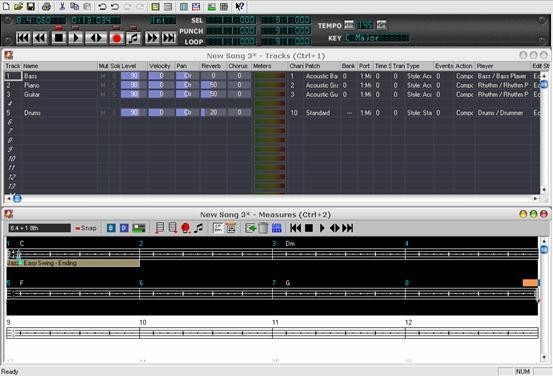Click the green arrow icon in Measures toolbar
The width and height of the screenshot is (553, 376).
pyautogui.click(x=250, y=228)
